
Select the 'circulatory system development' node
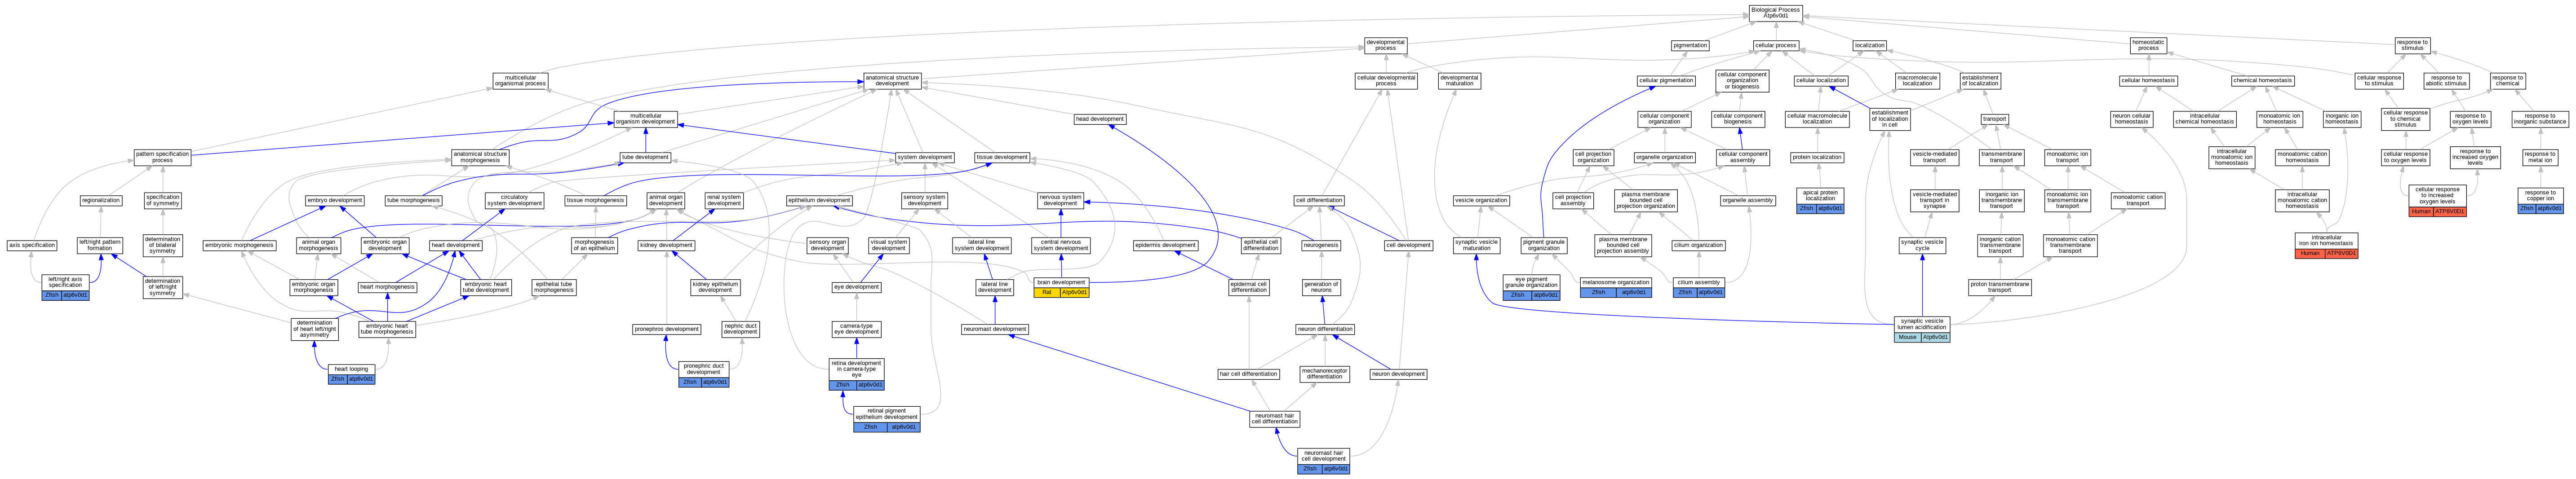click(x=515, y=200)
